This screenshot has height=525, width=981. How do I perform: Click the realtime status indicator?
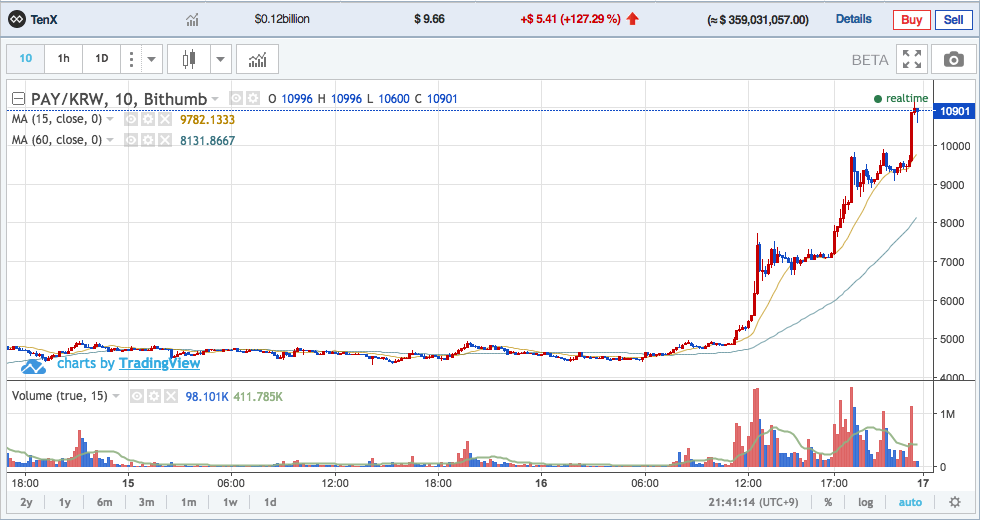coord(901,98)
